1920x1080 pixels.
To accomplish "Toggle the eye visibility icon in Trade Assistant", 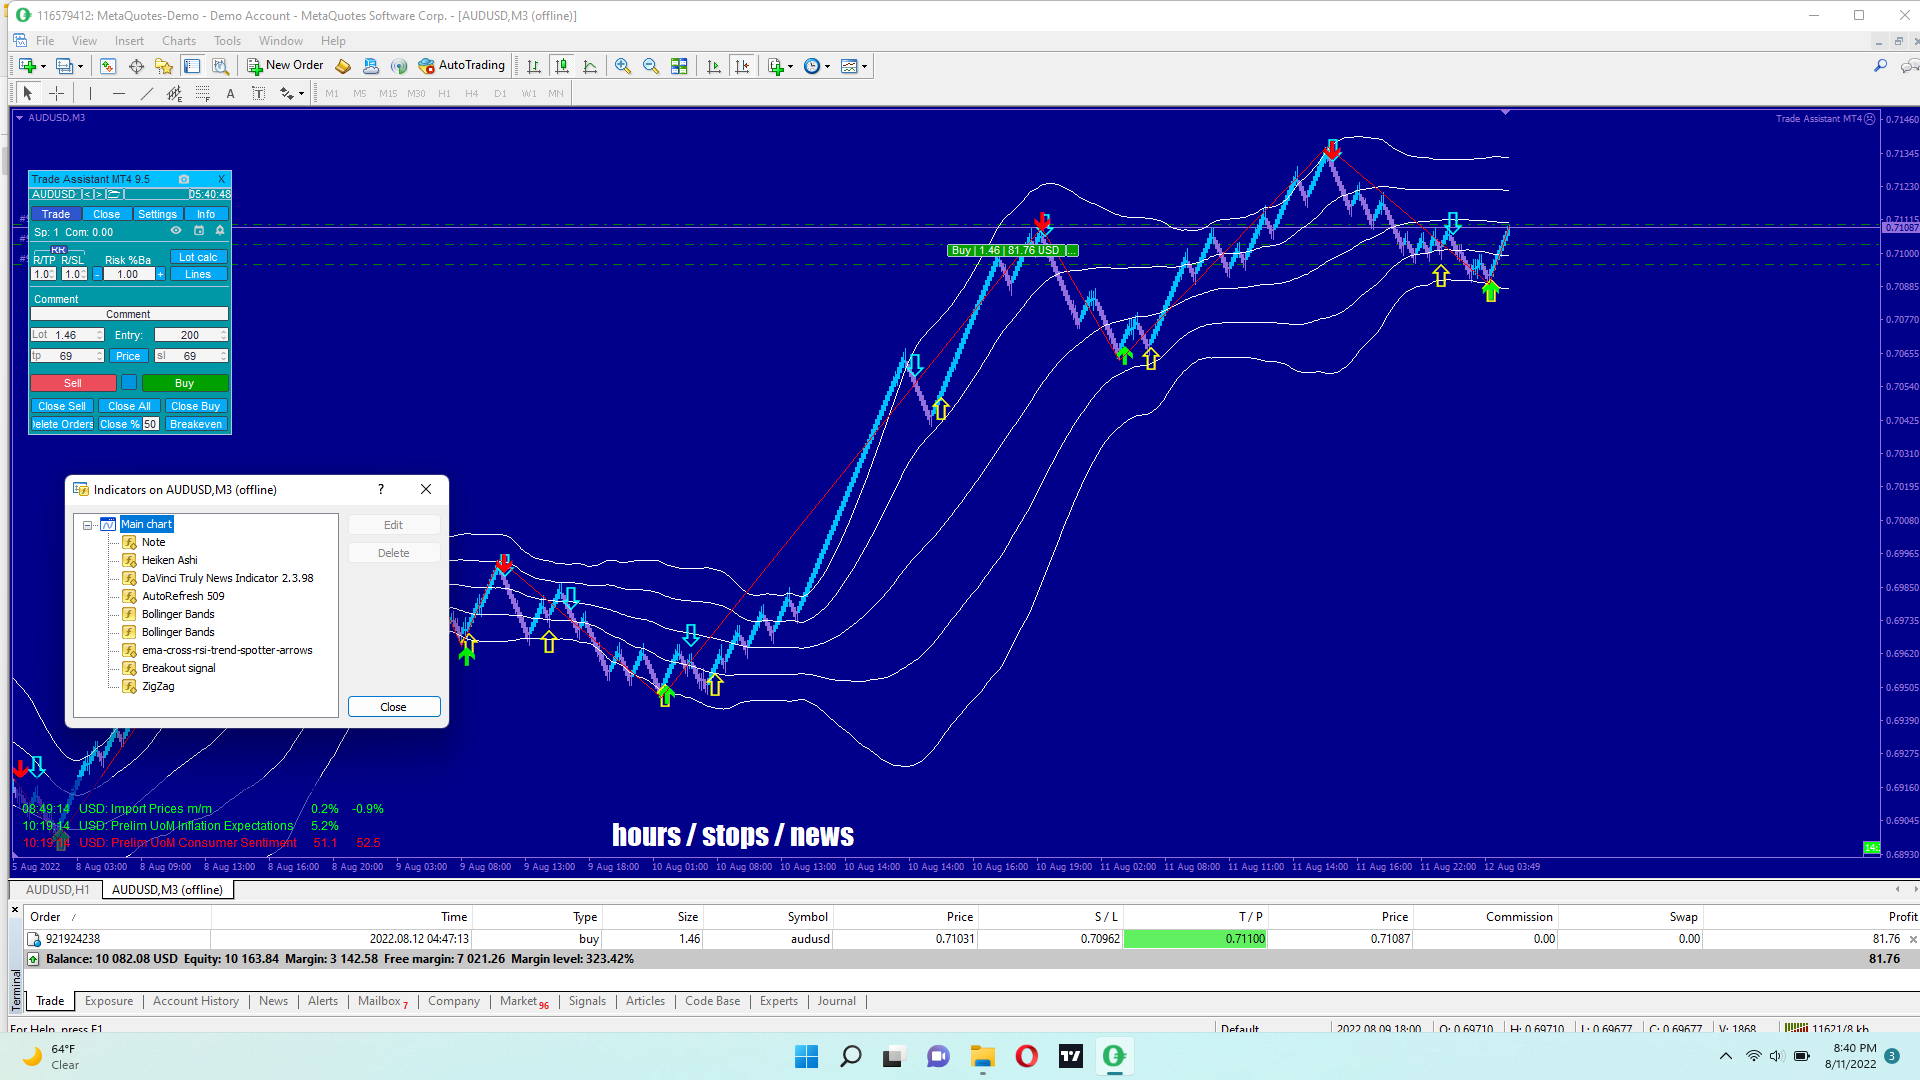I will tap(176, 231).
